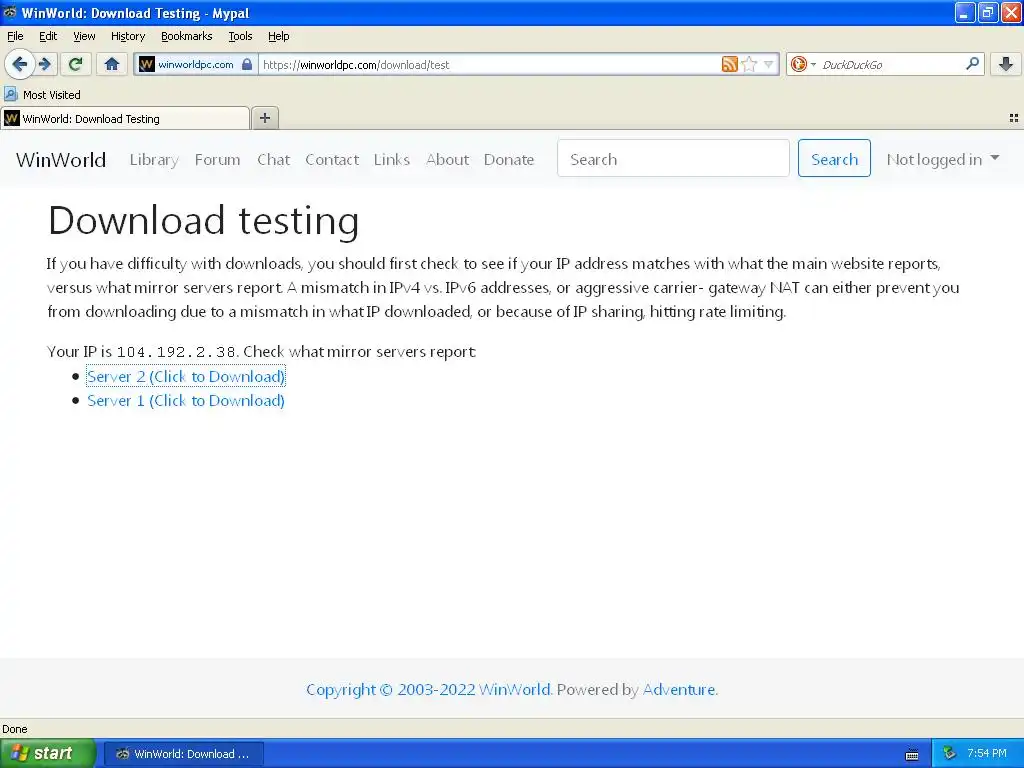Click the network tray icon
The width and height of the screenshot is (1024, 768).
[950, 754]
